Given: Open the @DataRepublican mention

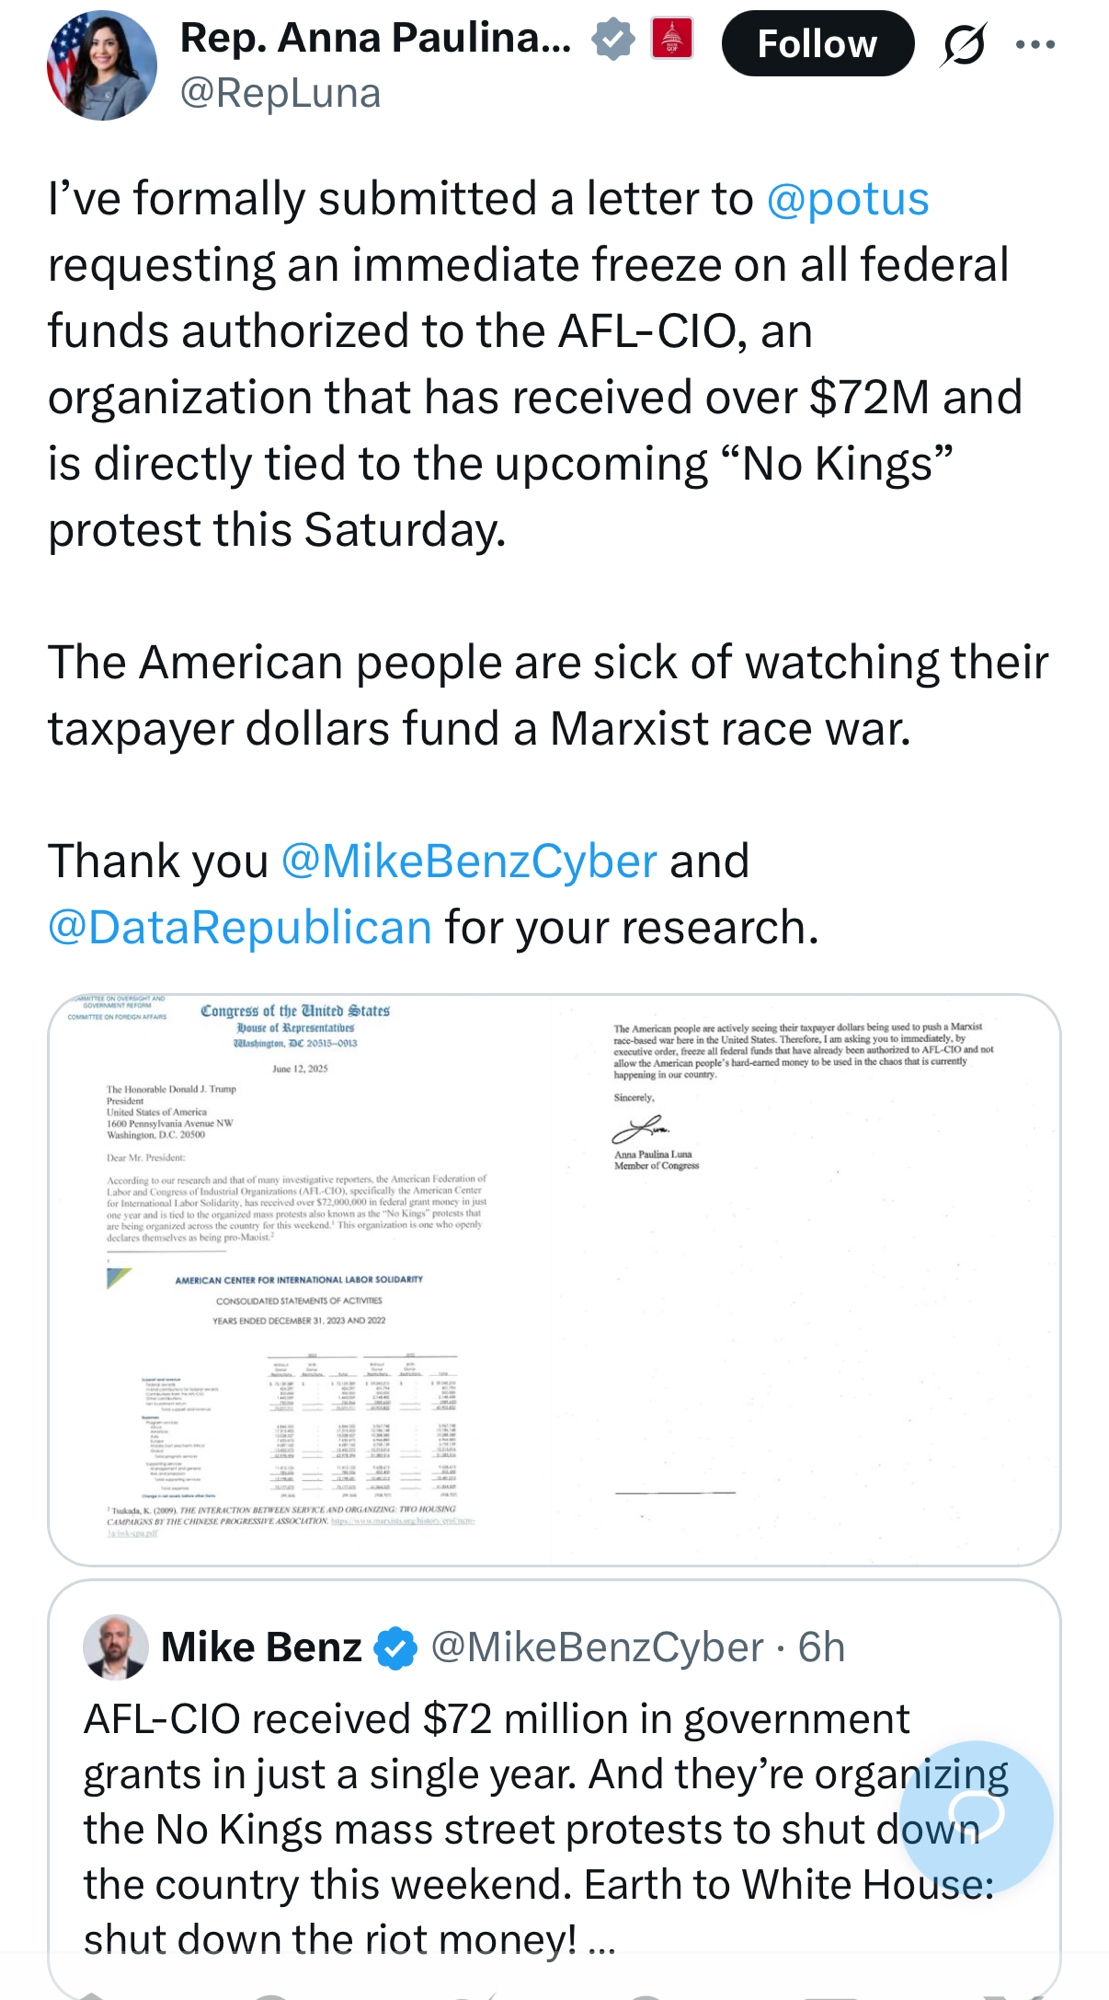Looking at the screenshot, I should [x=240, y=927].
